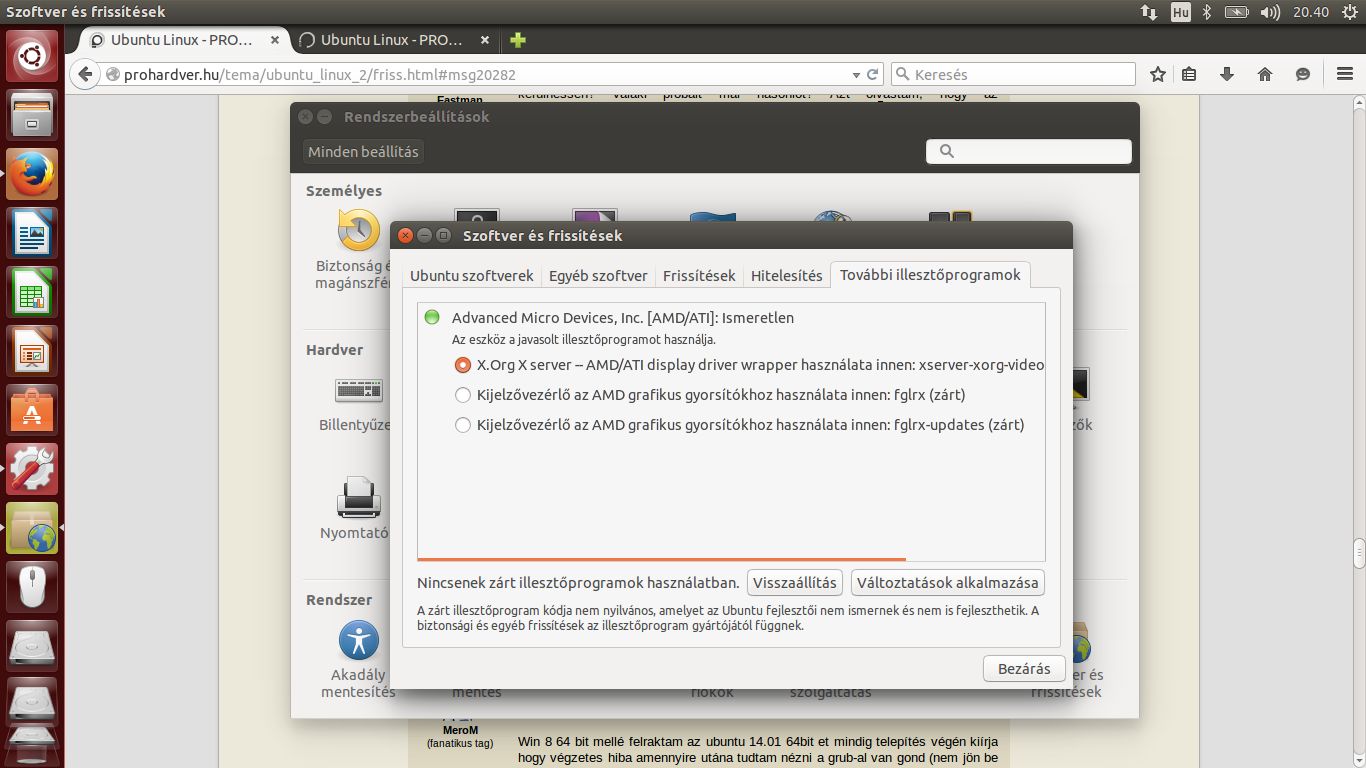
Task: Switch to the first Ubuntu Linux browser tab
Action: (x=182, y=40)
